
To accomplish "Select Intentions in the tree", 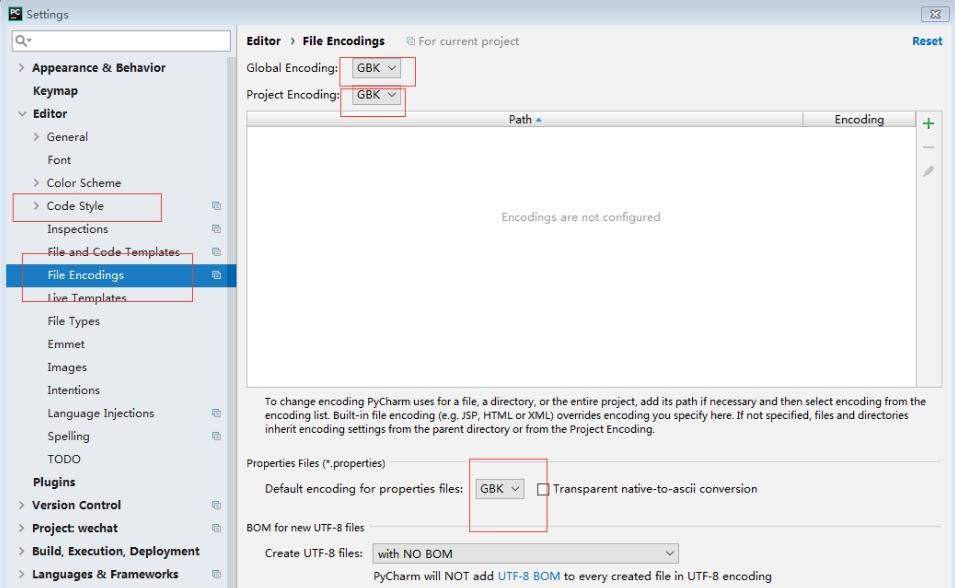I will click(x=74, y=390).
